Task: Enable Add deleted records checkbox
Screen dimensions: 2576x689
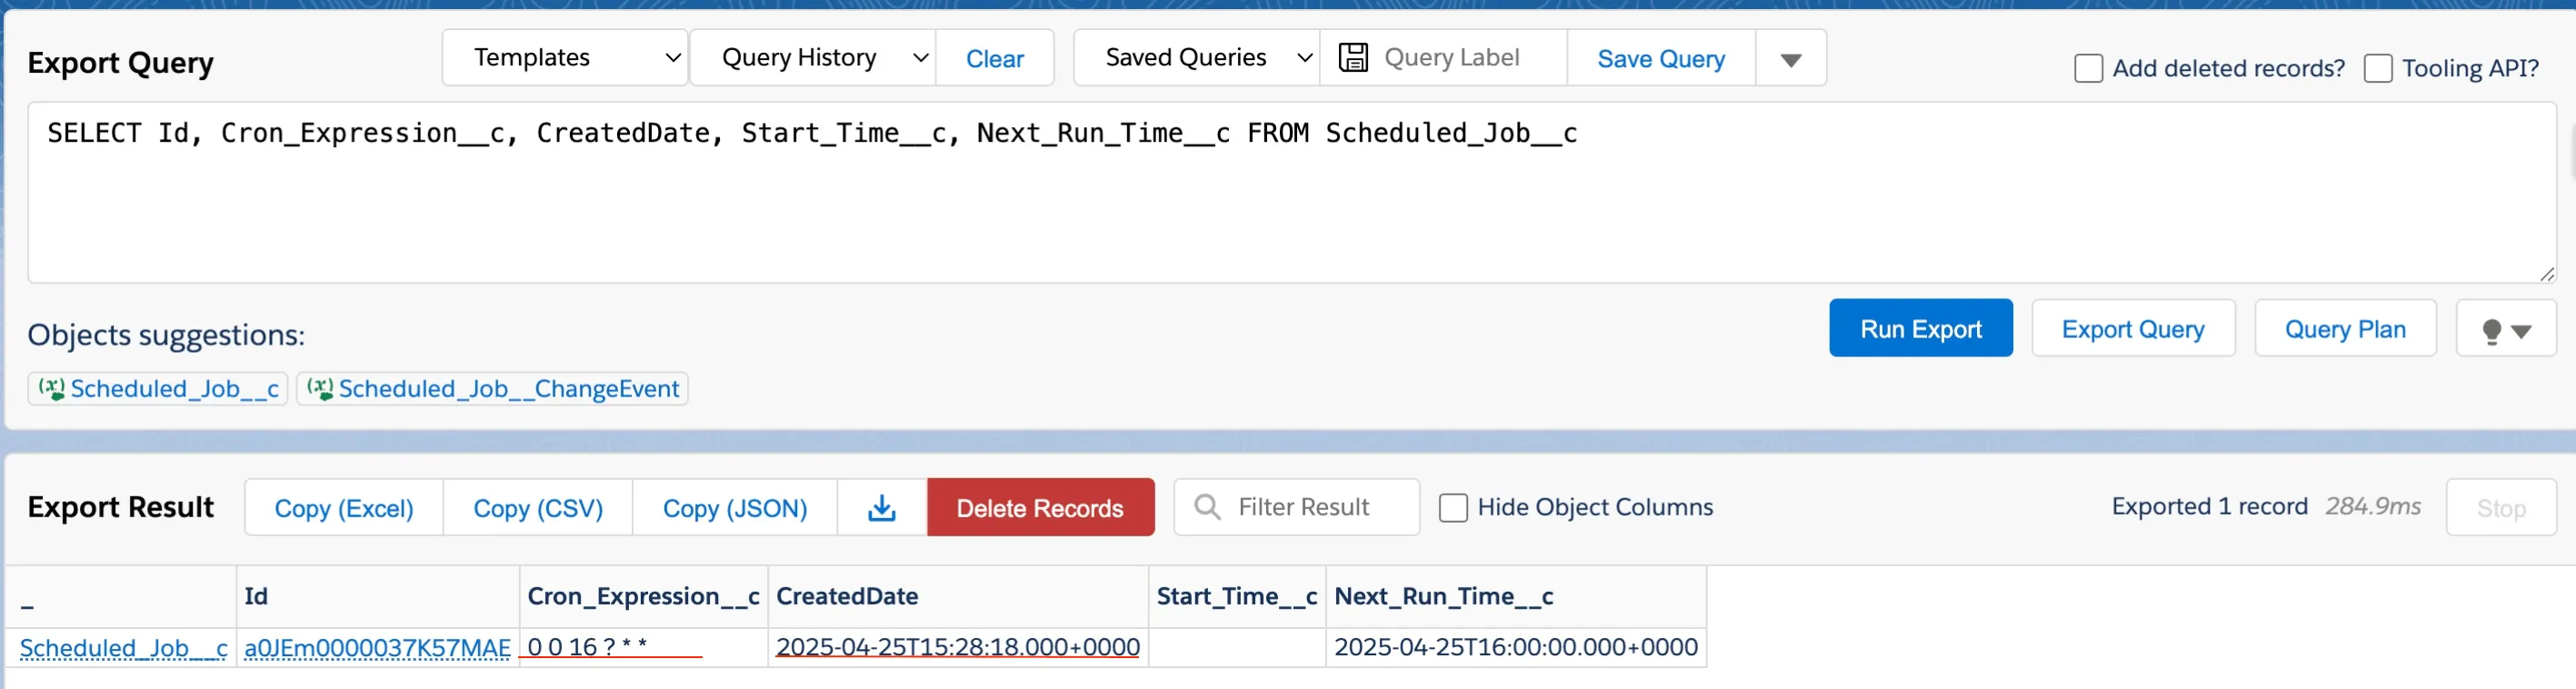Action: pyautogui.click(x=2088, y=69)
